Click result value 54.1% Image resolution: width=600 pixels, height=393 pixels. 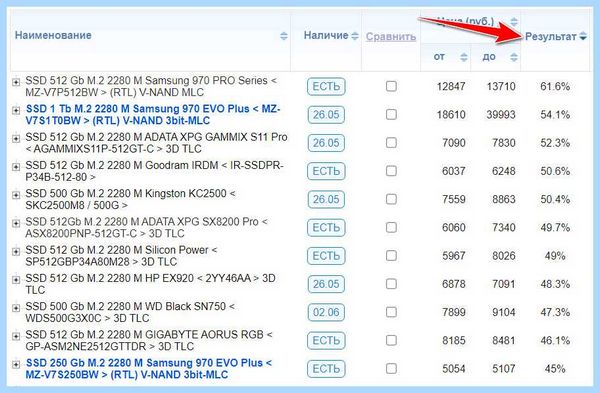pyautogui.click(x=555, y=115)
